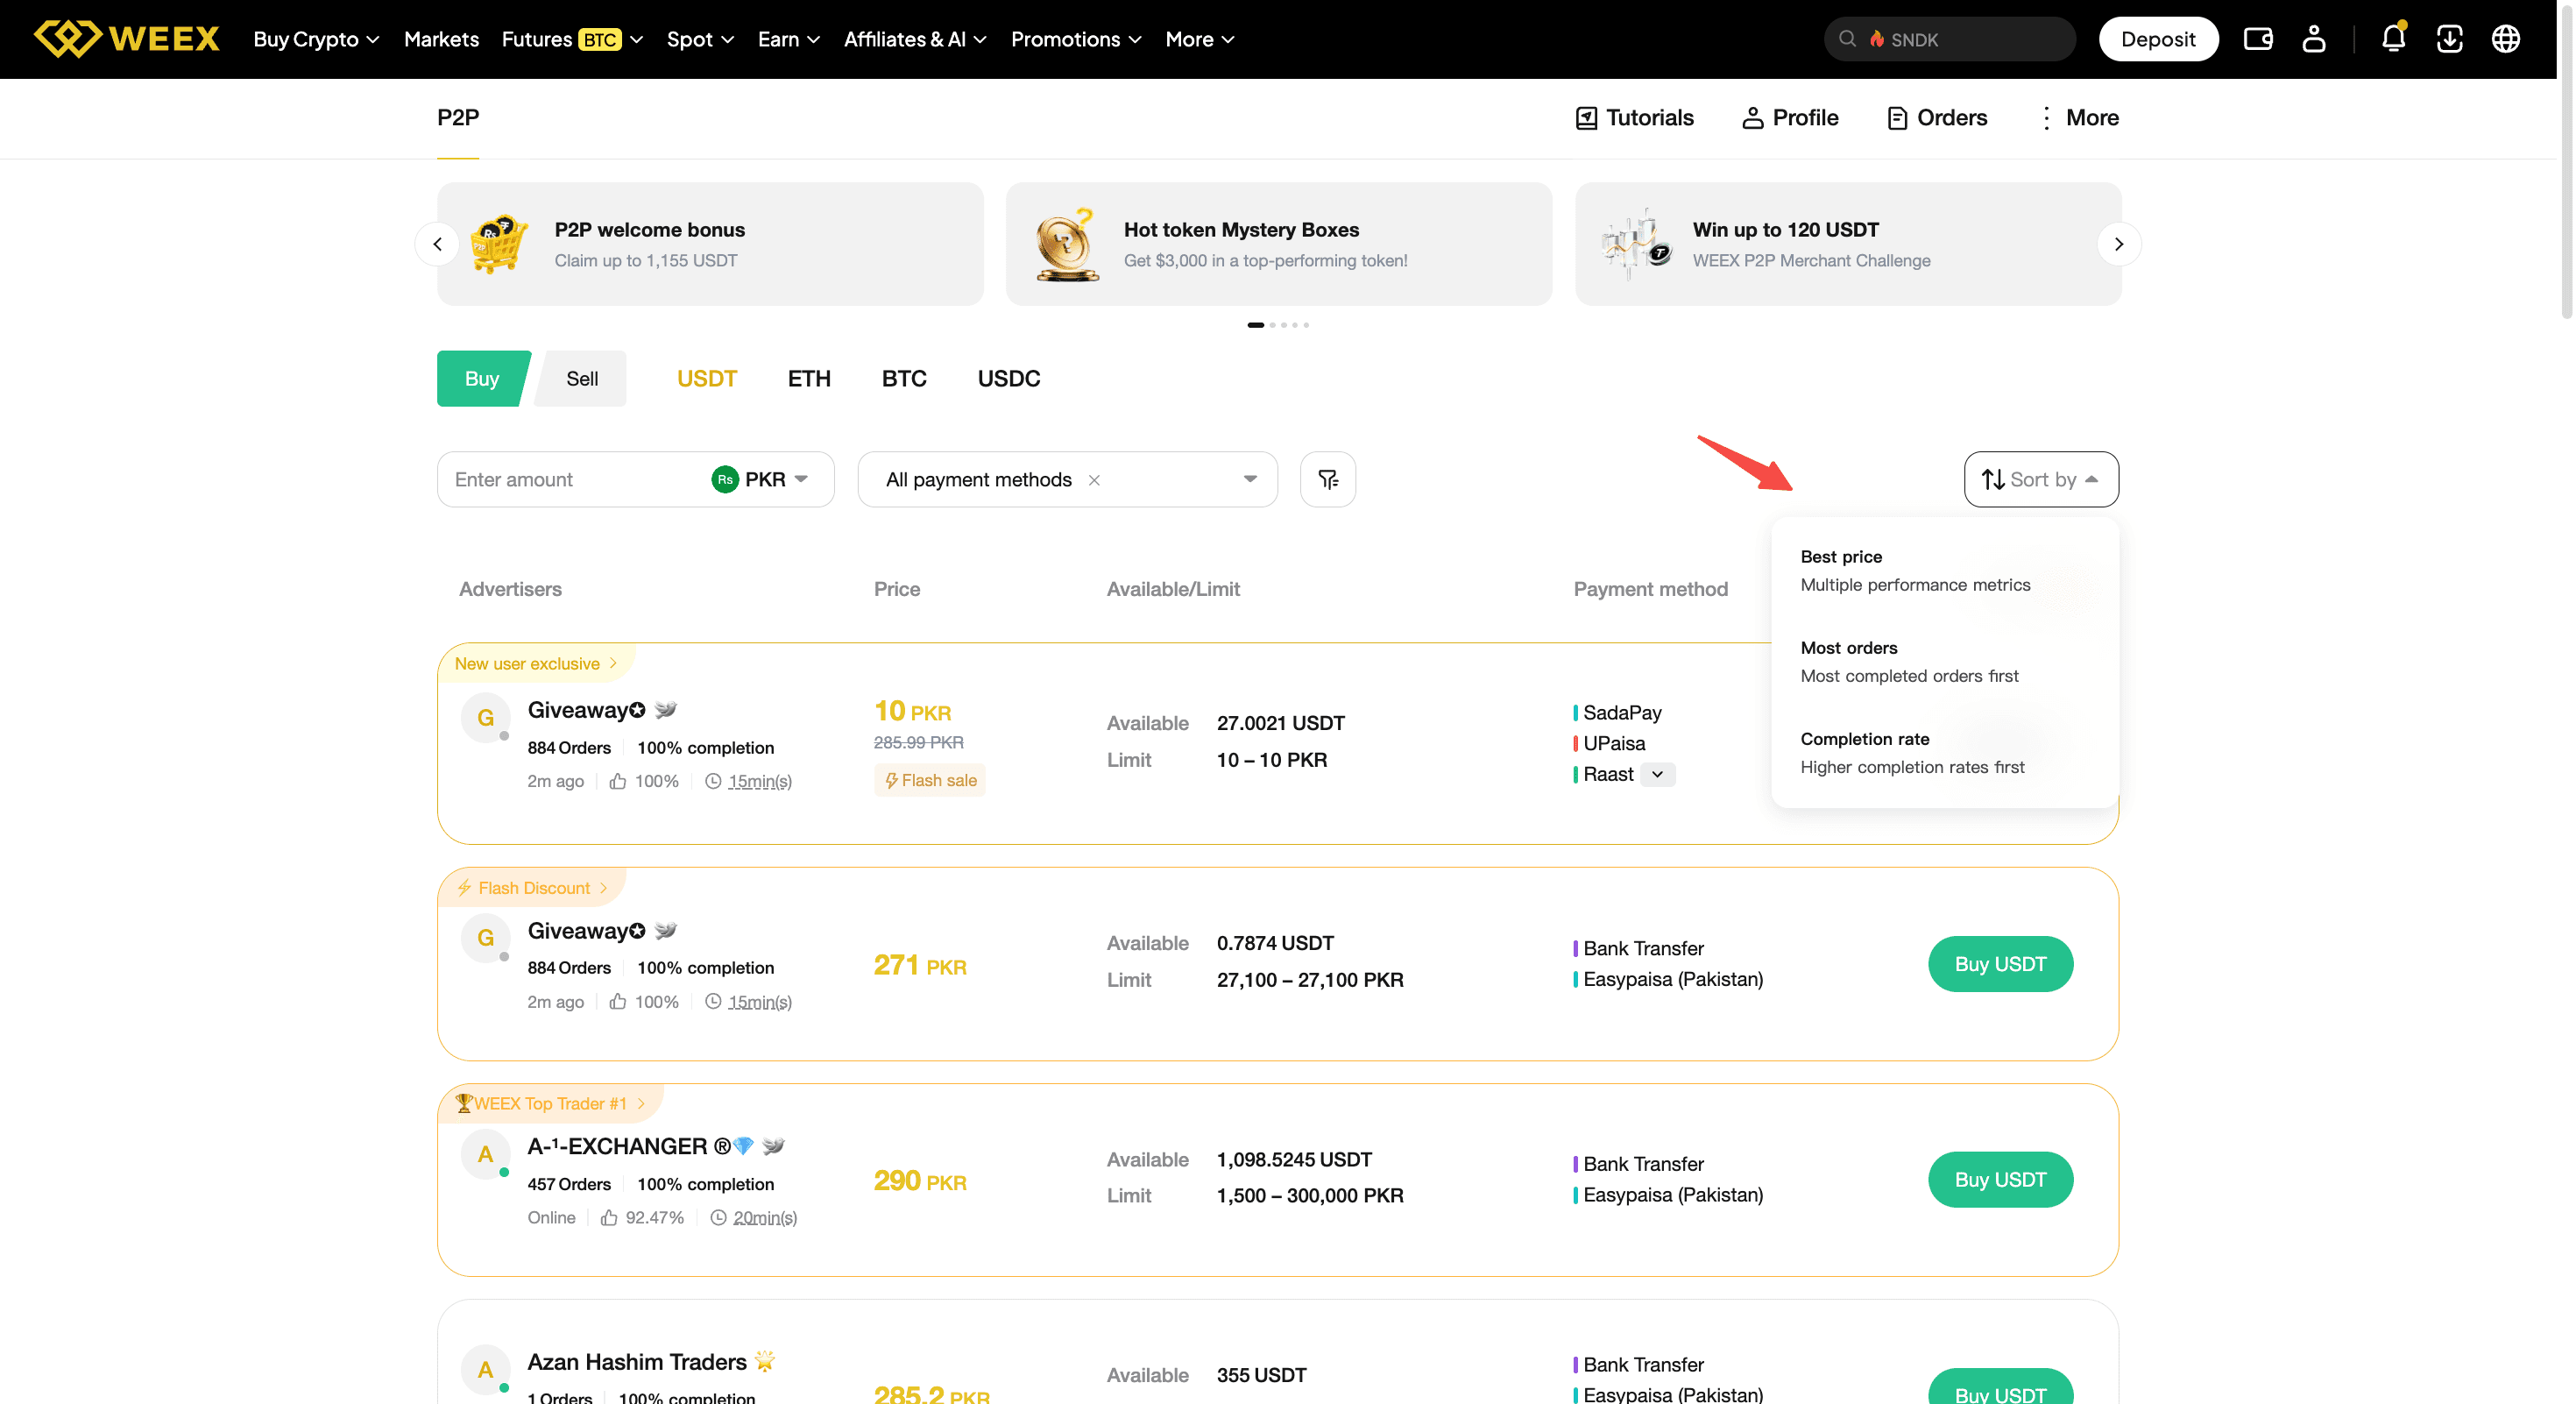2576x1404 pixels.
Task: Open the user account icon
Action: pos(2314,39)
